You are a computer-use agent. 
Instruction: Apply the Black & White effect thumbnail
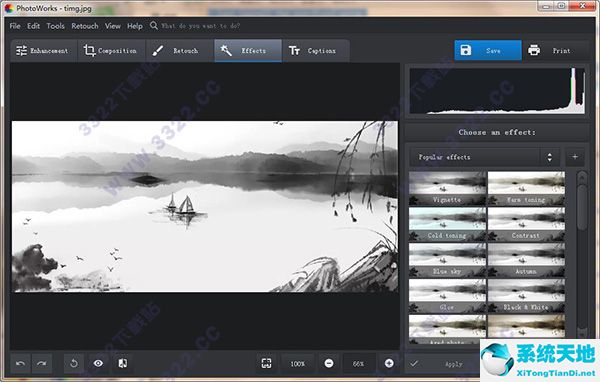click(x=526, y=296)
